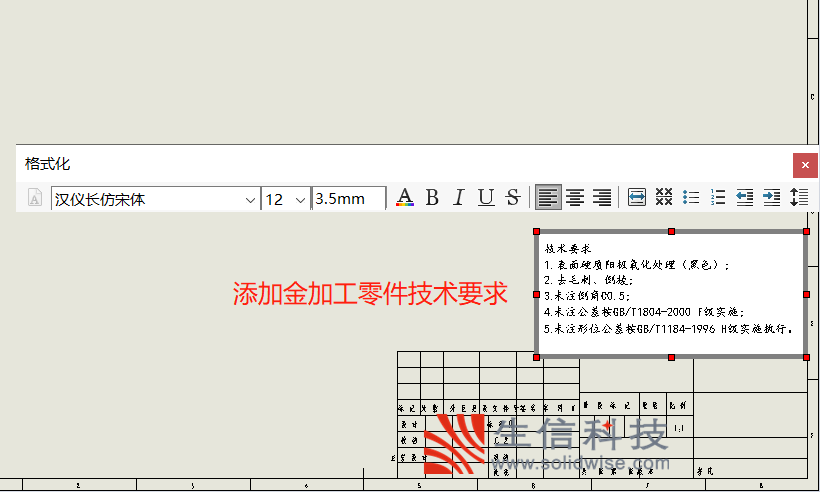Align text right
The height and width of the screenshot is (492, 820).
click(x=602, y=198)
